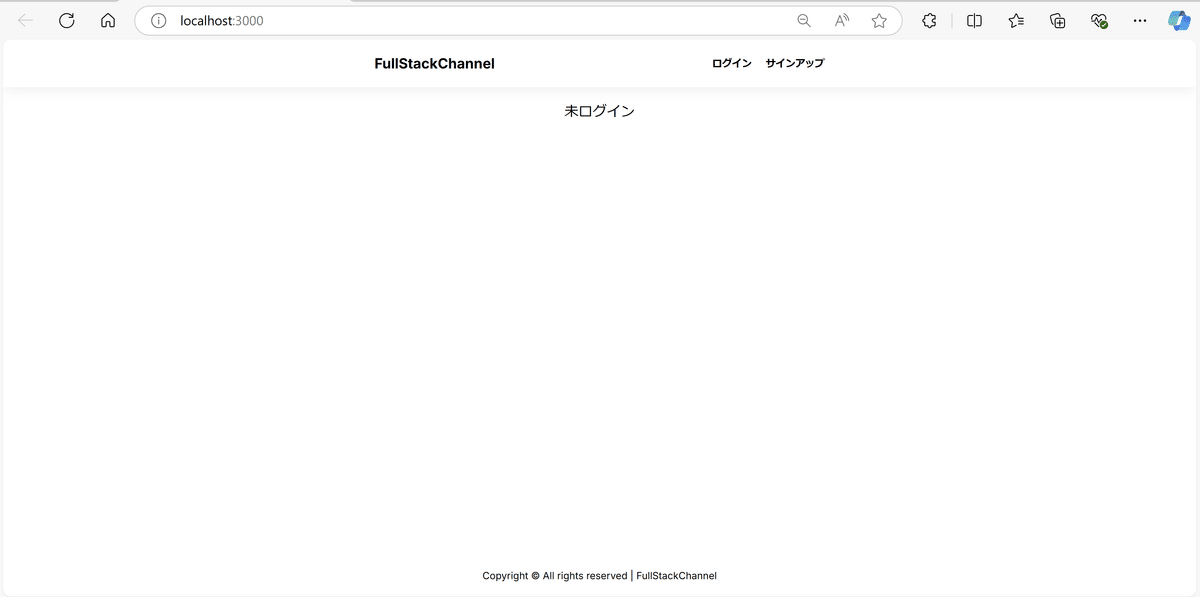Open the Settings and more ellipsis menu

click(x=1140, y=20)
